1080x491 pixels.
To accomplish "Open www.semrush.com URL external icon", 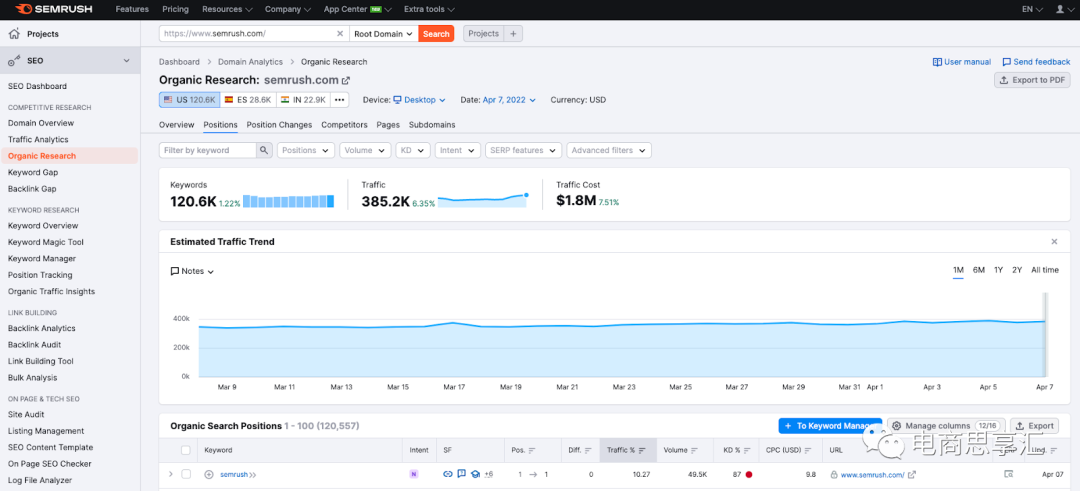I will click(912, 474).
